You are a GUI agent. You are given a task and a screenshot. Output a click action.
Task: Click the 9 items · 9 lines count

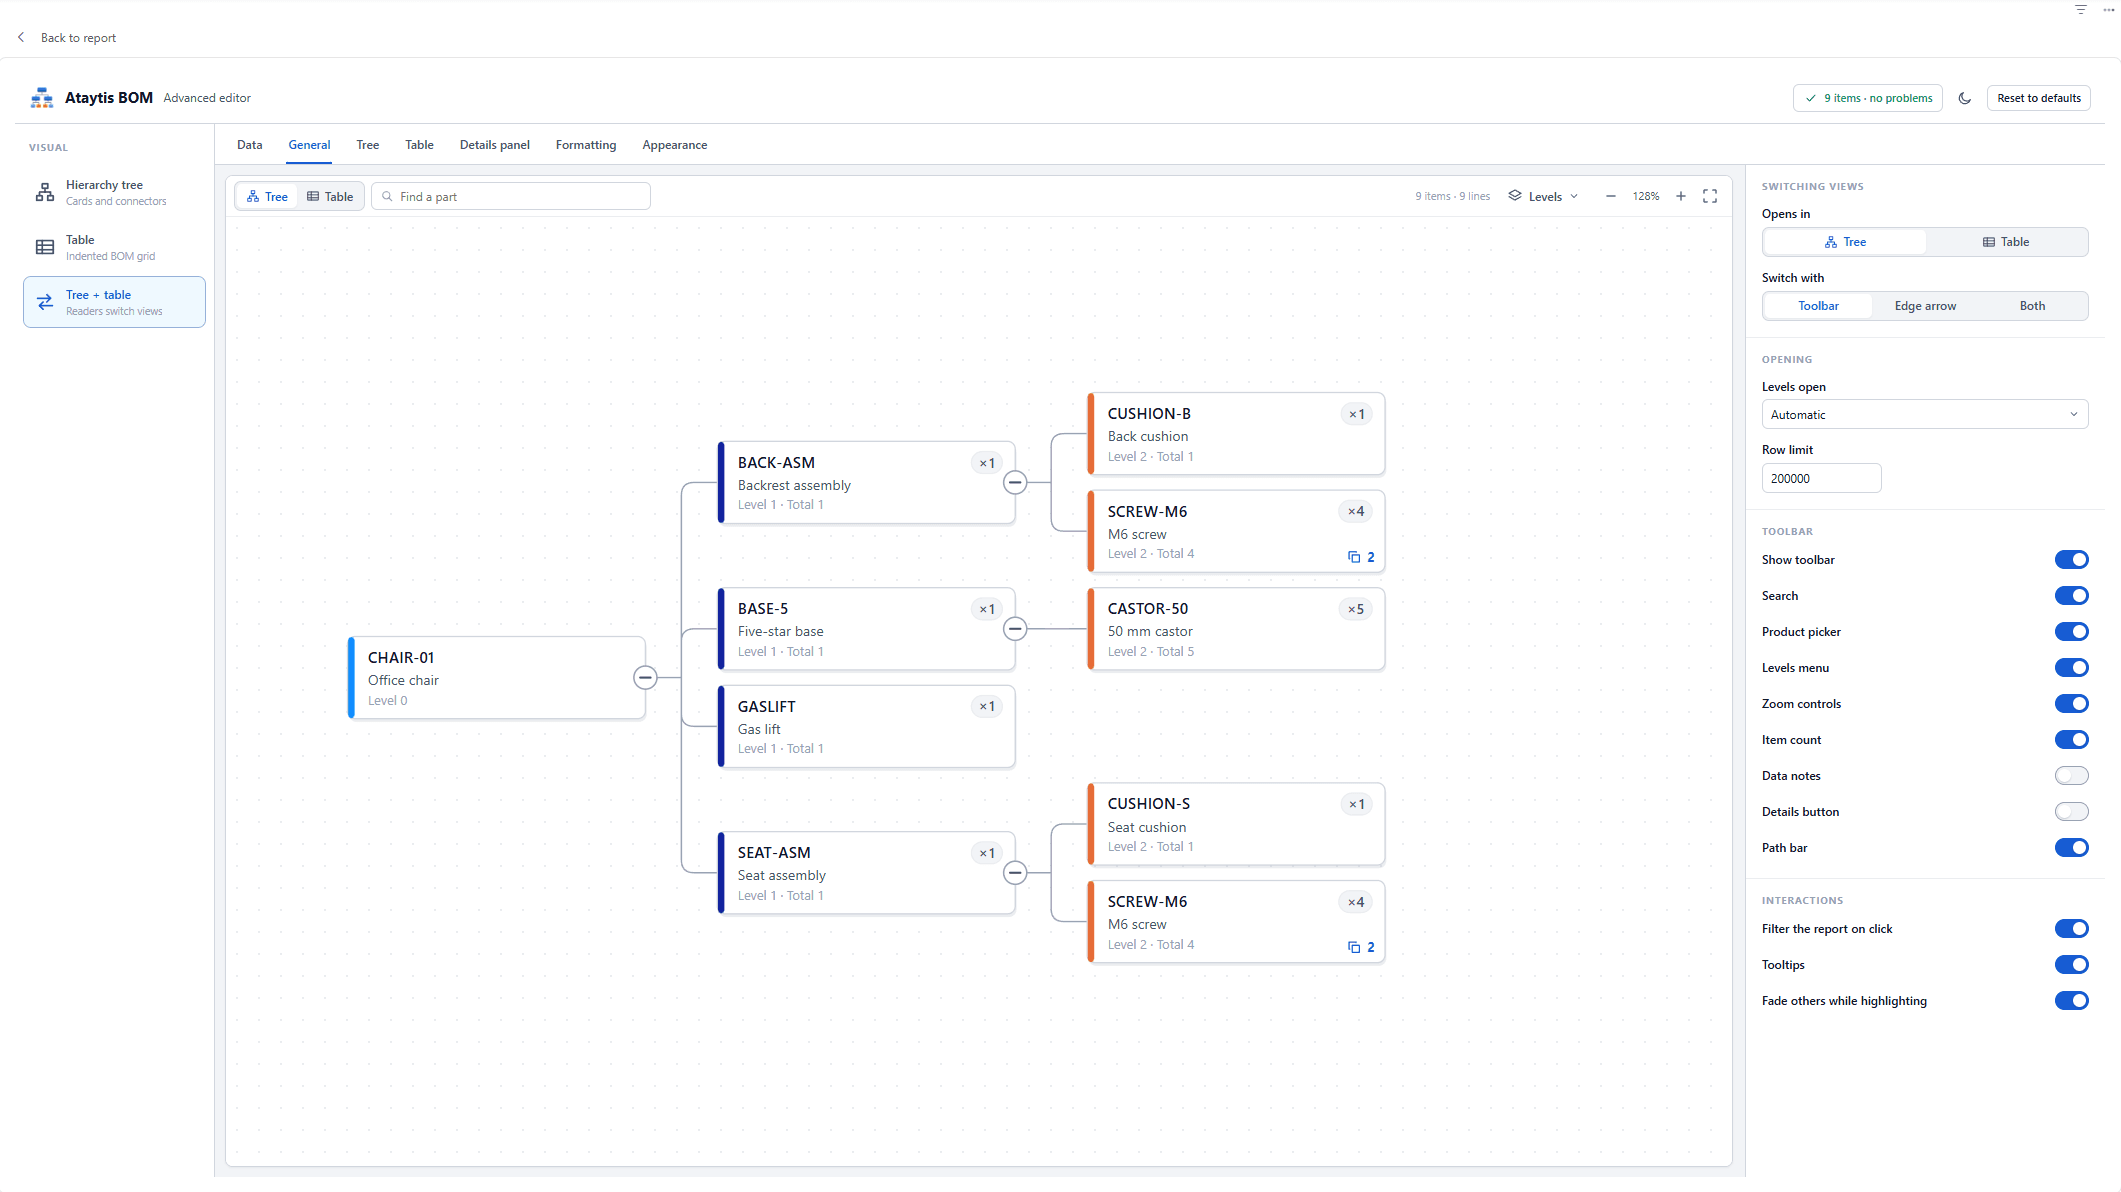coord(1452,196)
